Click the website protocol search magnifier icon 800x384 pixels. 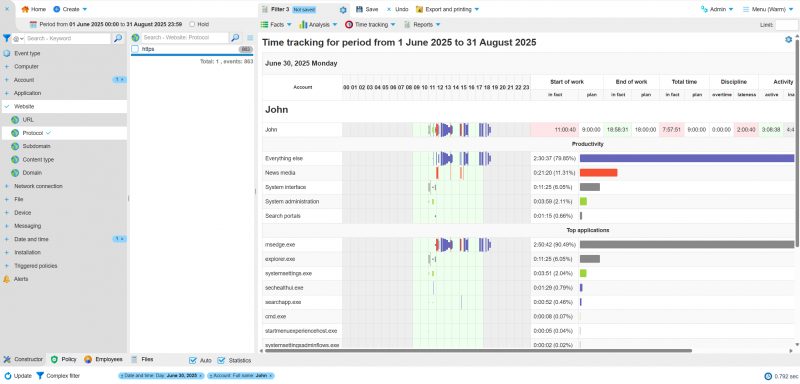pos(235,38)
